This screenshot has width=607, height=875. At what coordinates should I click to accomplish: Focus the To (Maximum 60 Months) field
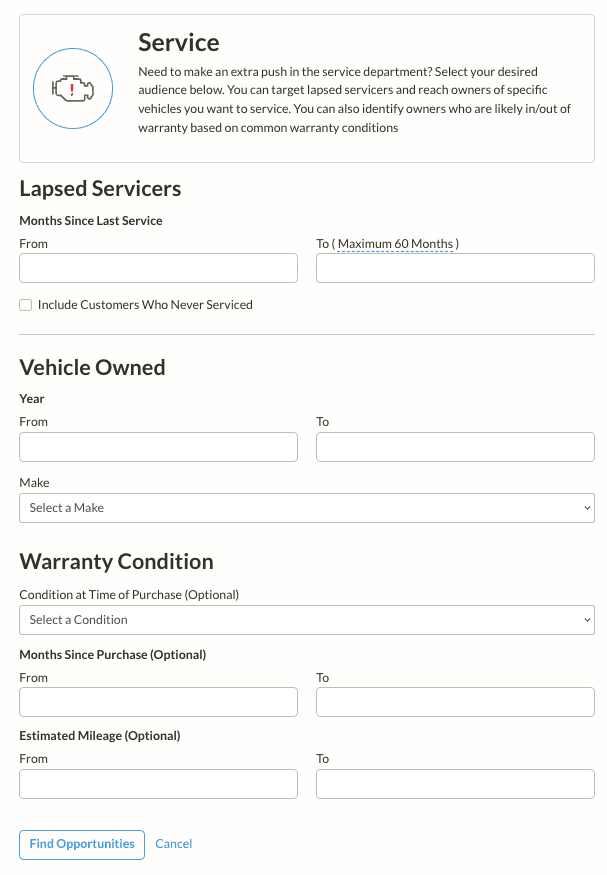click(455, 268)
